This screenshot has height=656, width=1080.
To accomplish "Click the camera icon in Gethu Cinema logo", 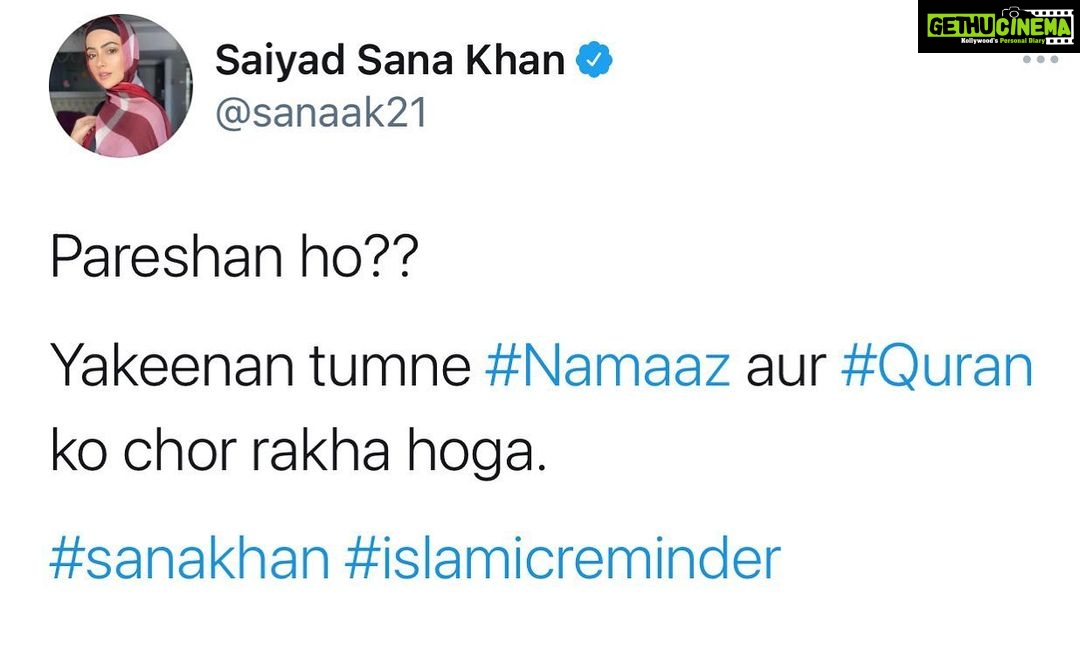I will pyautogui.click(x=1011, y=12).
